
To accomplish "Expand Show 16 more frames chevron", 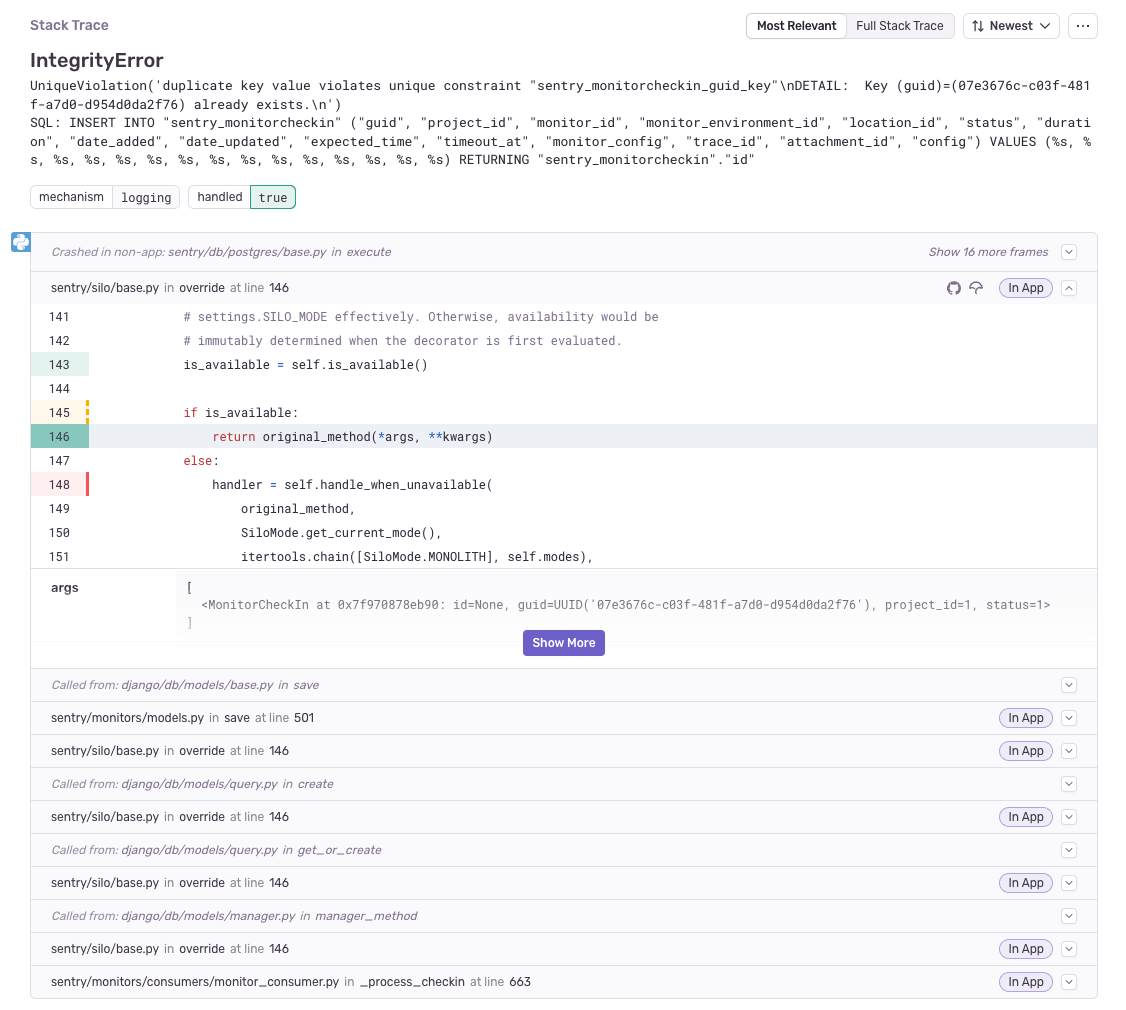I will click(x=1069, y=252).
